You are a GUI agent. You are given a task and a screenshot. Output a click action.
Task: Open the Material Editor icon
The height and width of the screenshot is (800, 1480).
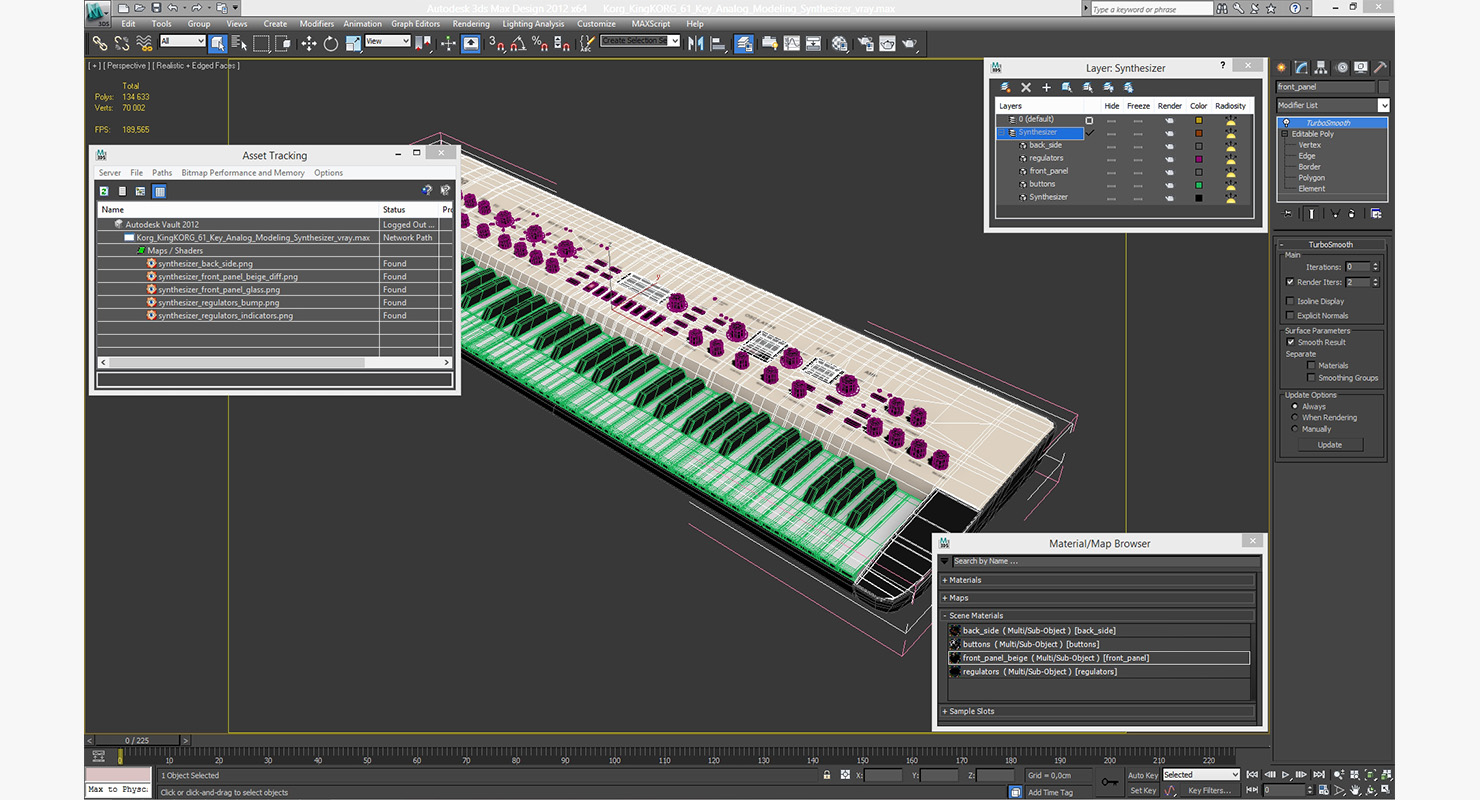click(x=840, y=43)
